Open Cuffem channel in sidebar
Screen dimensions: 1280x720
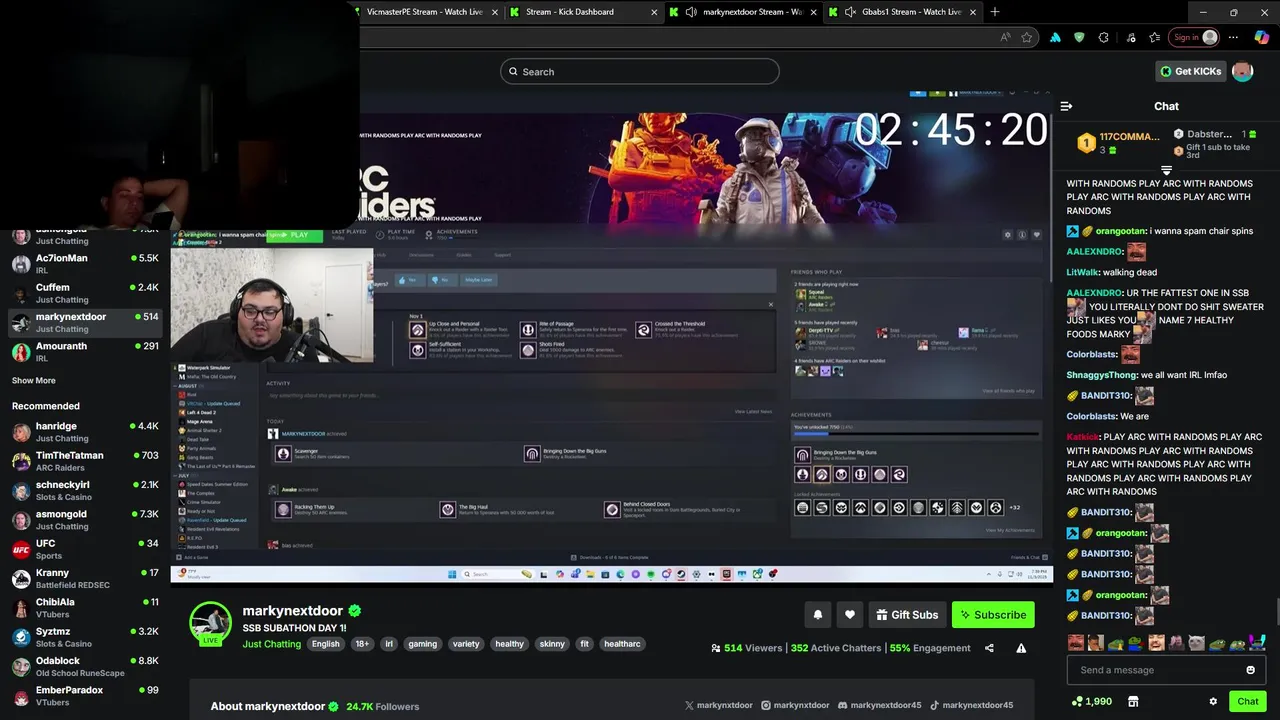coord(85,293)
